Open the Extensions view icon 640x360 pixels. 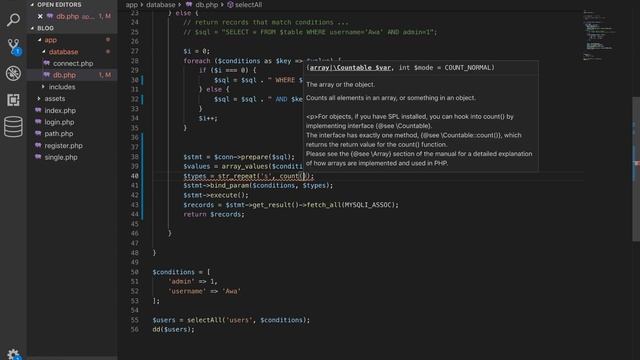(13, 100)
